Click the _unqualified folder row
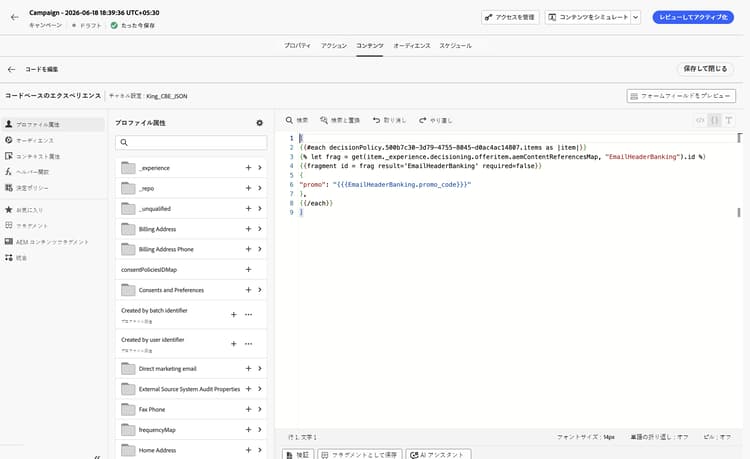750x459 pixels. click(191, 208)
